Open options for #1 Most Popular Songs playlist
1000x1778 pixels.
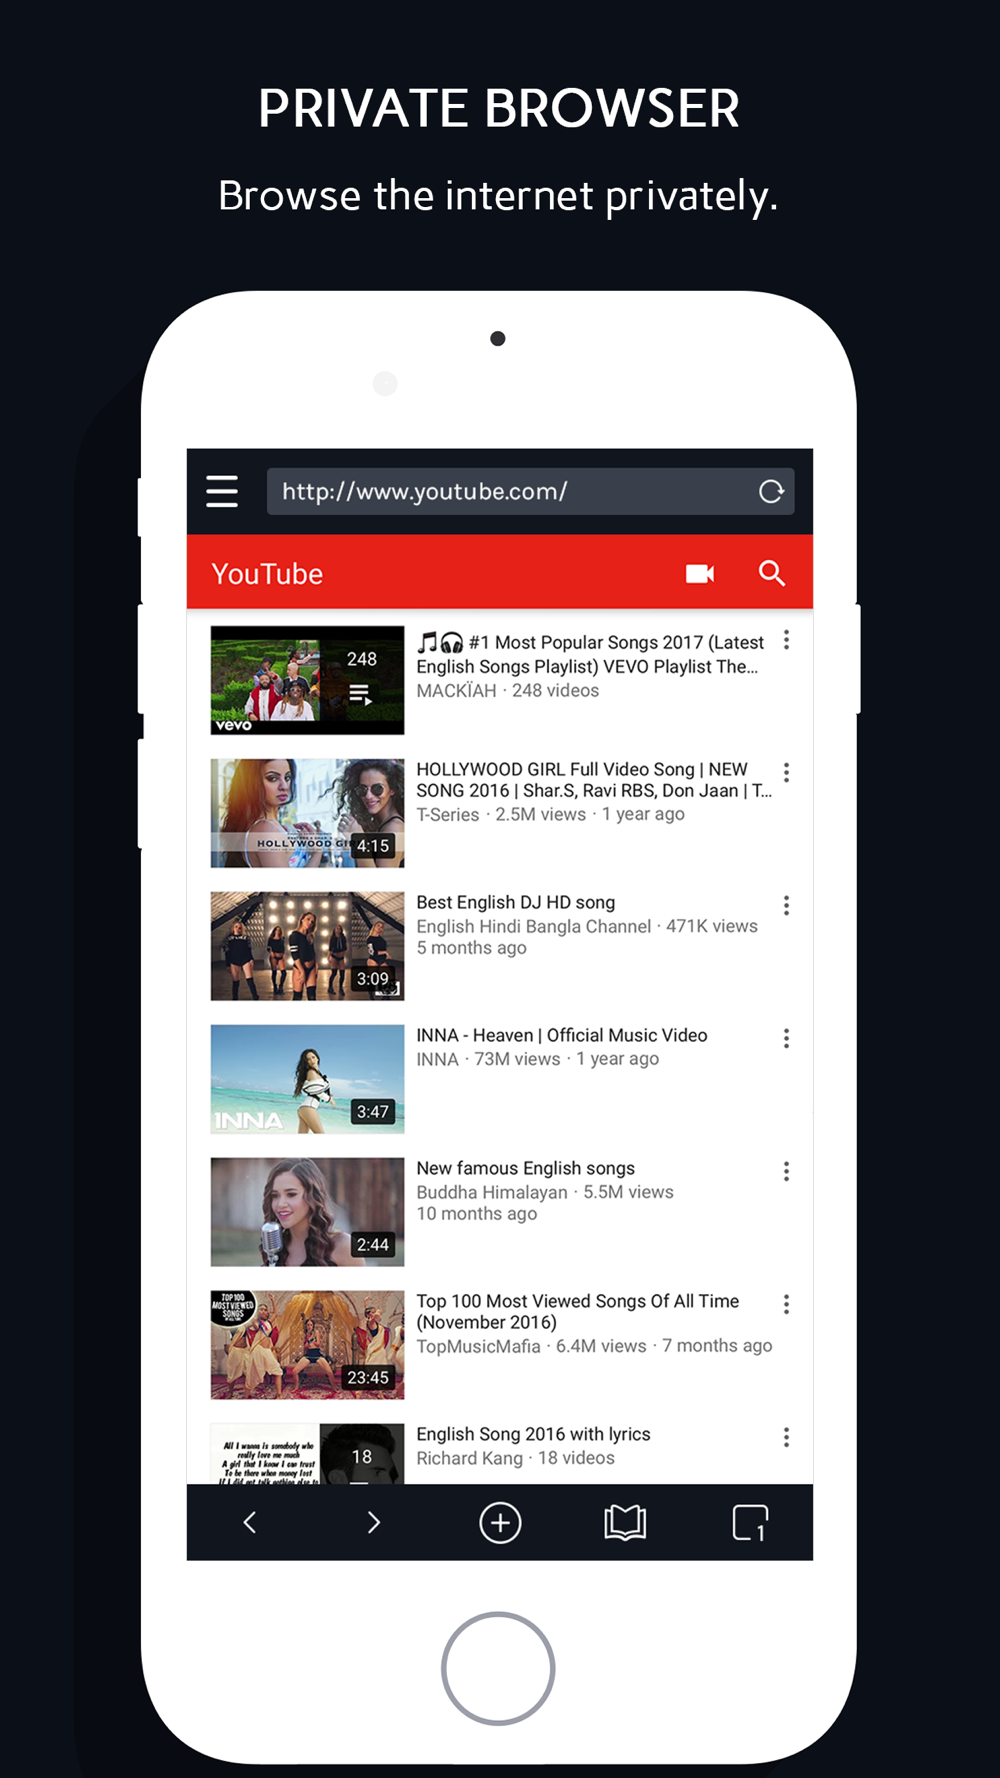[787, 640]
